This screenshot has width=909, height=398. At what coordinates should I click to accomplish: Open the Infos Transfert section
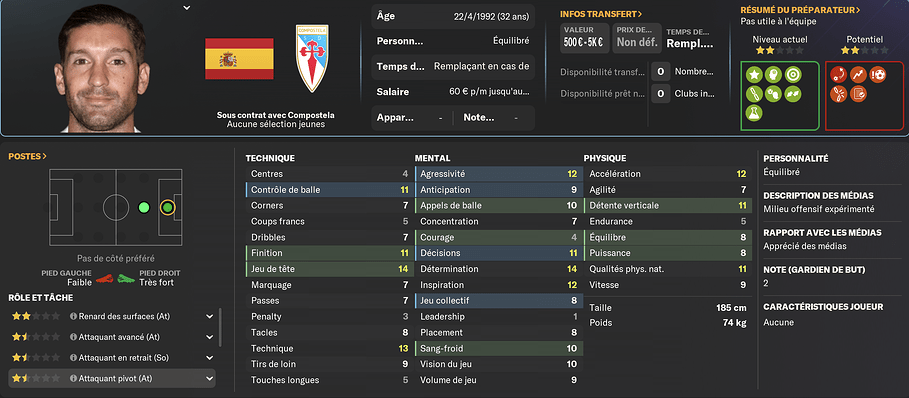[601, 14]
